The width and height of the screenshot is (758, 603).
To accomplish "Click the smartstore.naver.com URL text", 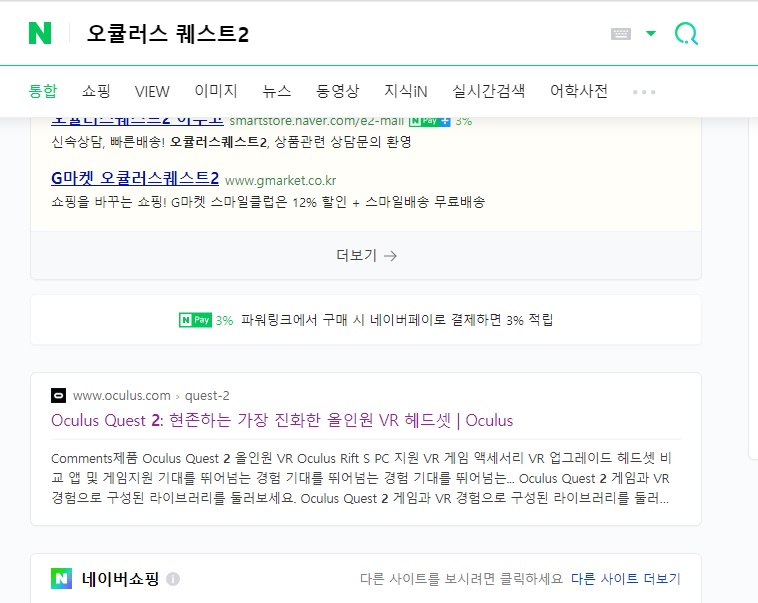I will pos(317,121).
